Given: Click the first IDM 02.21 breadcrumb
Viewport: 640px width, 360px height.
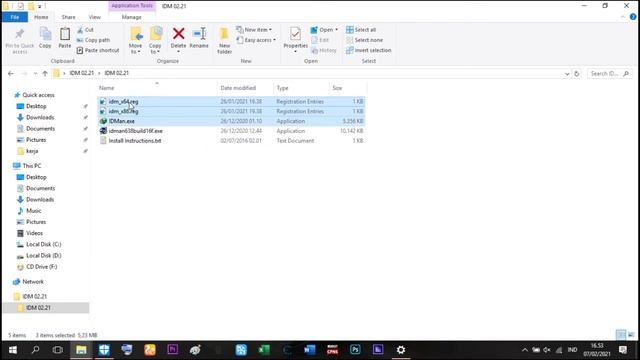Looking at the screenshot, I should 82,73.
